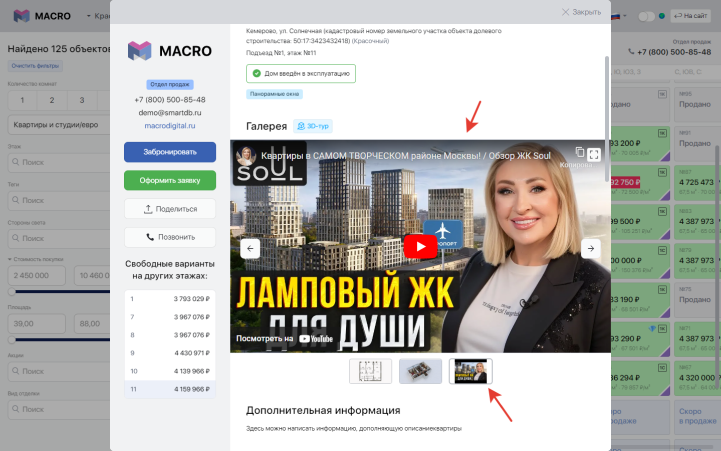Choose floor 1 variant for 3 793 029 ₽

(x=170, y=298)
